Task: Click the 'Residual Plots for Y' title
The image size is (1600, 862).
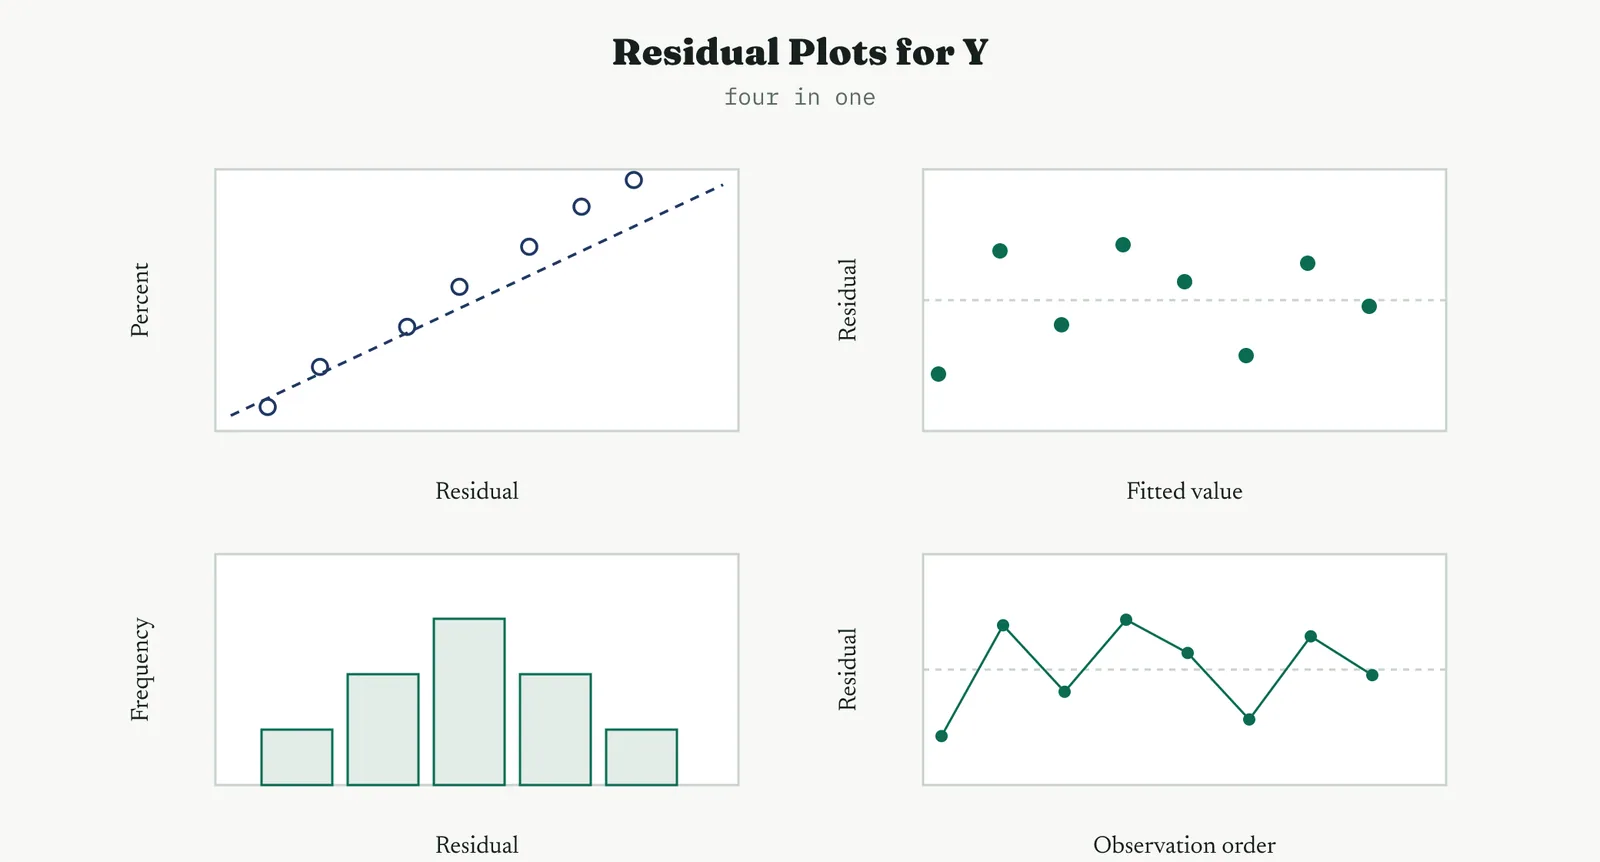Action: point(800,52)
